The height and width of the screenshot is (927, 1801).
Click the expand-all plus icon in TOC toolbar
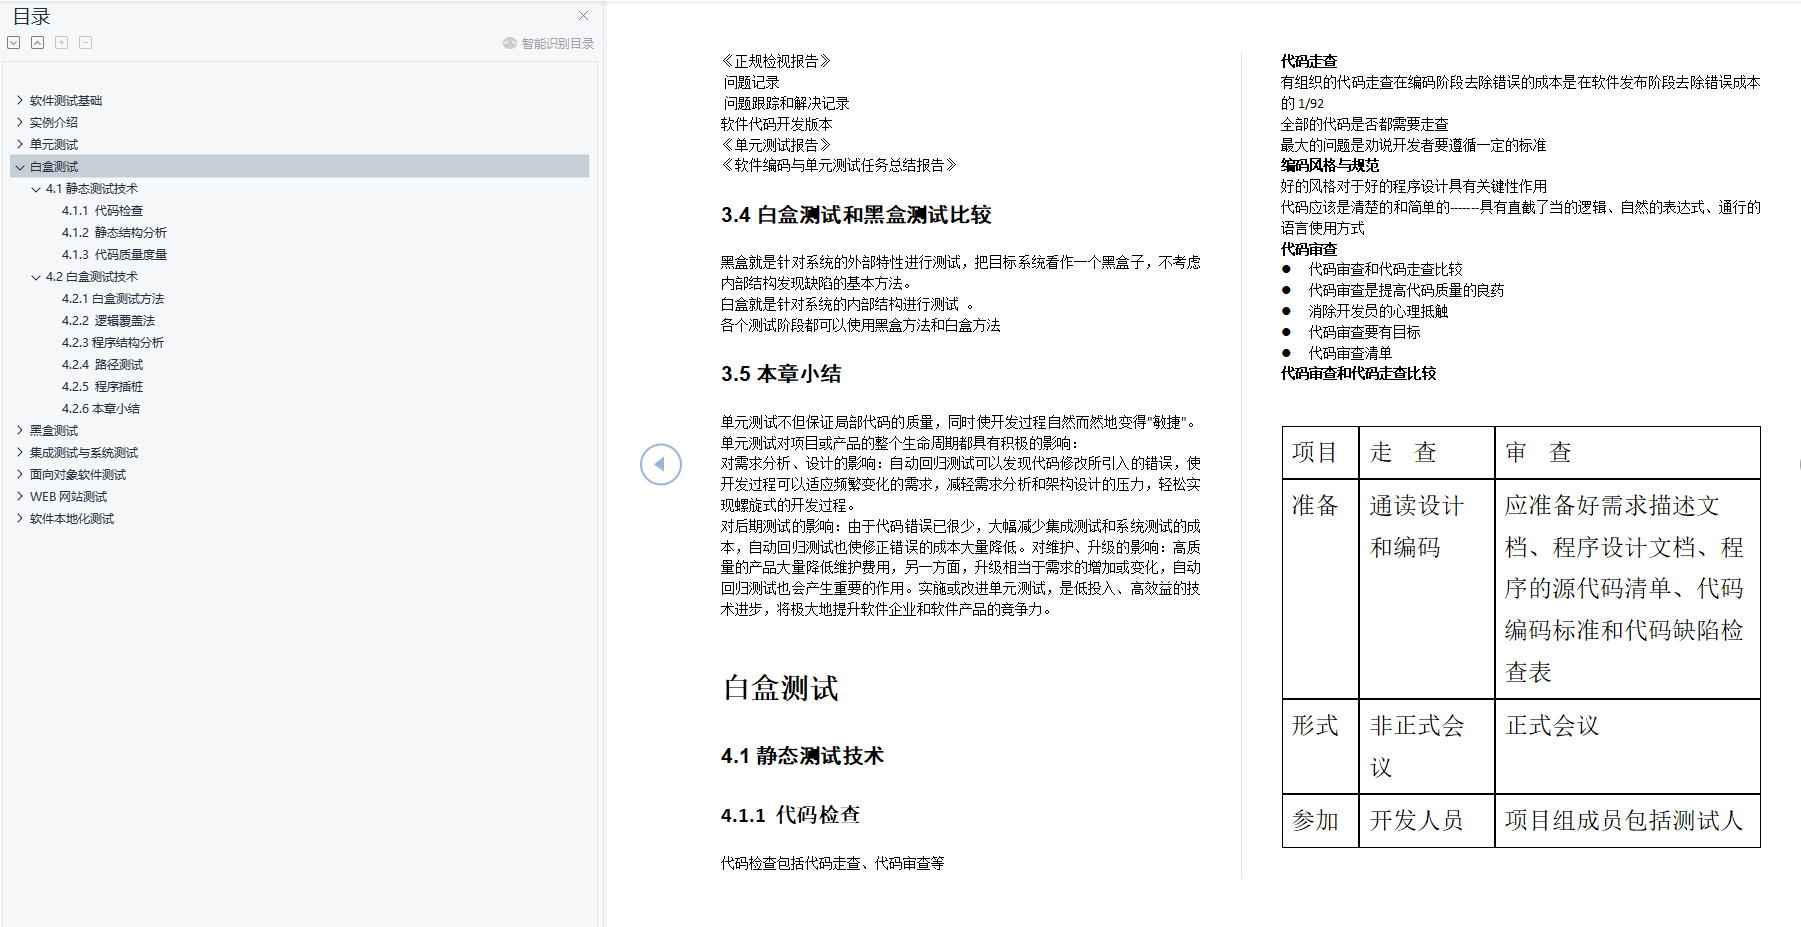(61, 42)
